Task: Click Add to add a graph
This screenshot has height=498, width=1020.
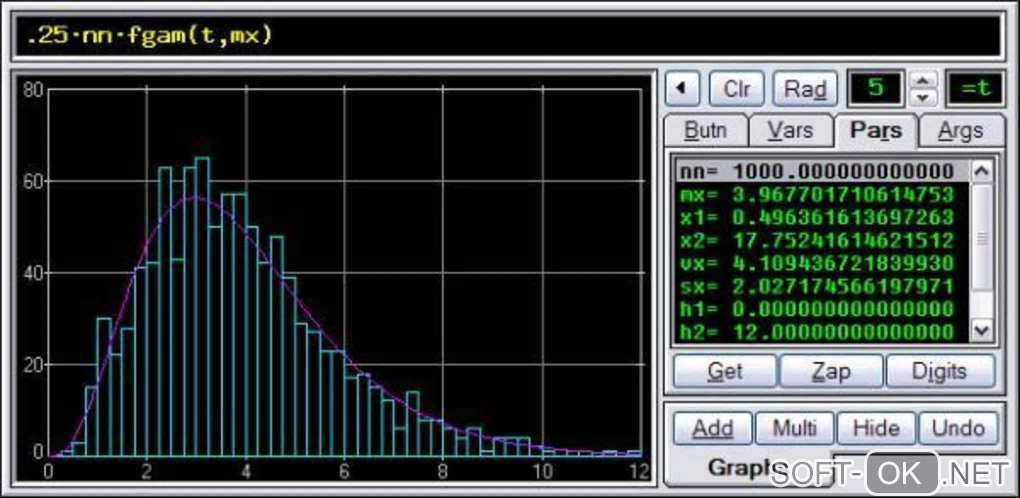Action: tap(712, 428)
